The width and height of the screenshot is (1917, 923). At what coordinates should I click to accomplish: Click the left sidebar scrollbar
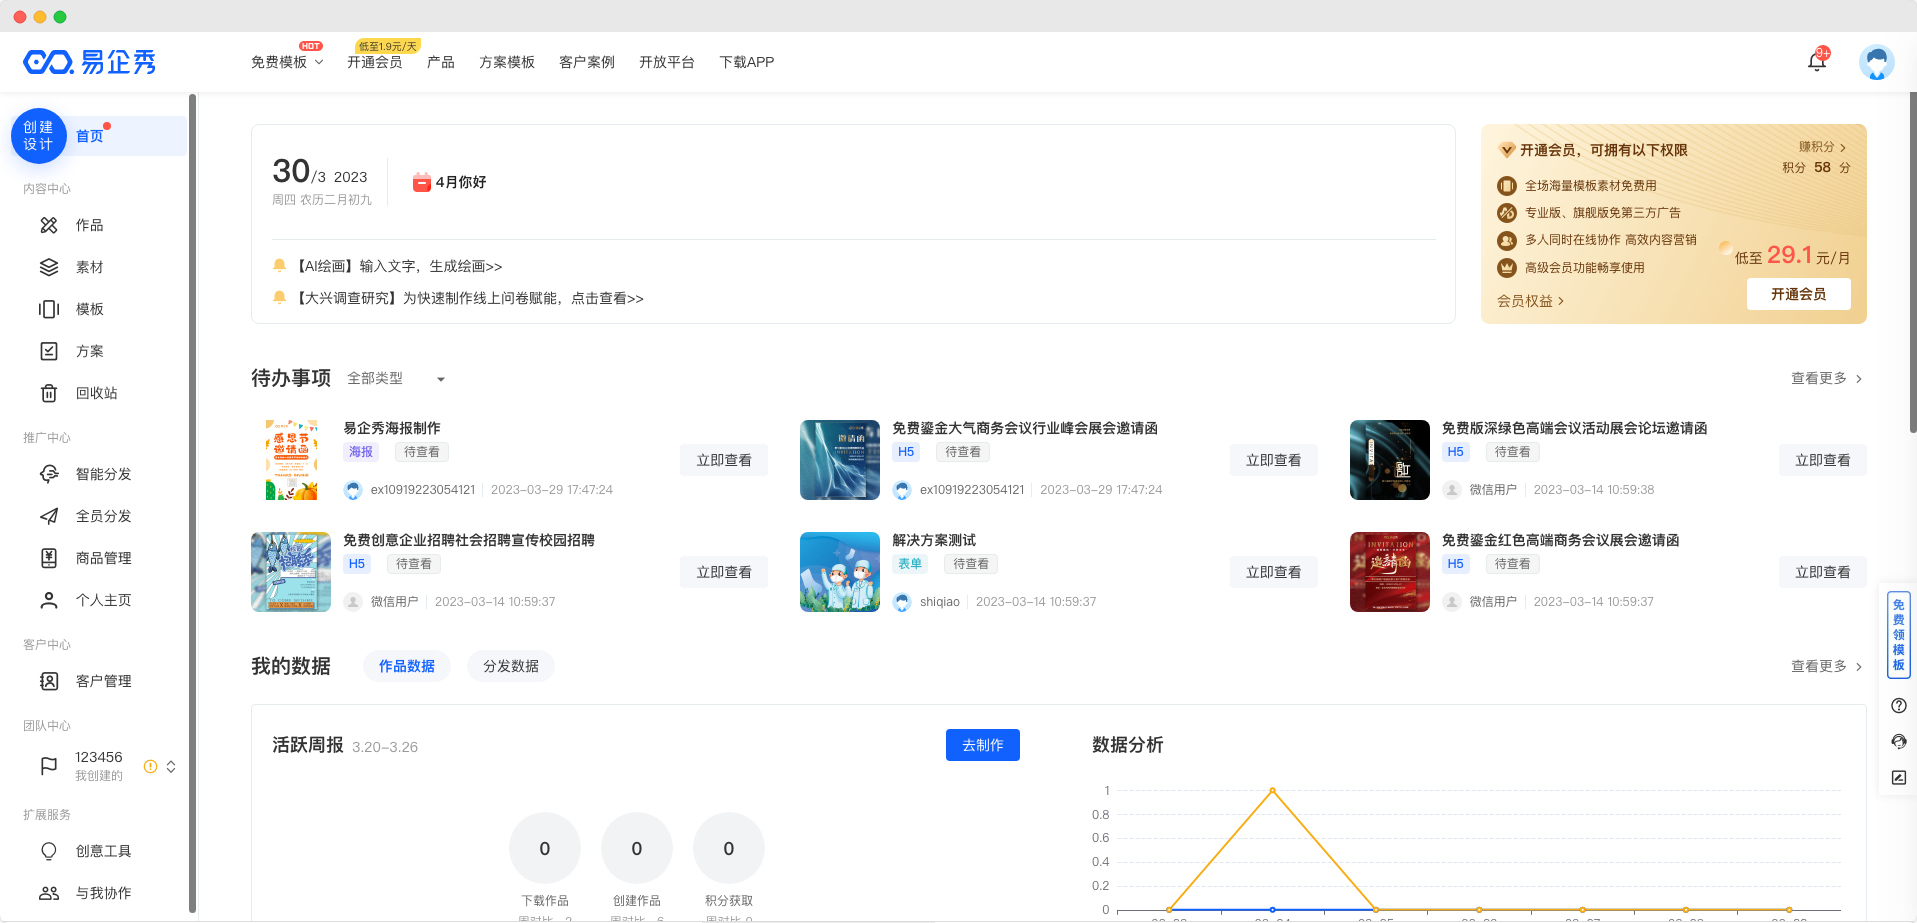(x=192, y=504)
